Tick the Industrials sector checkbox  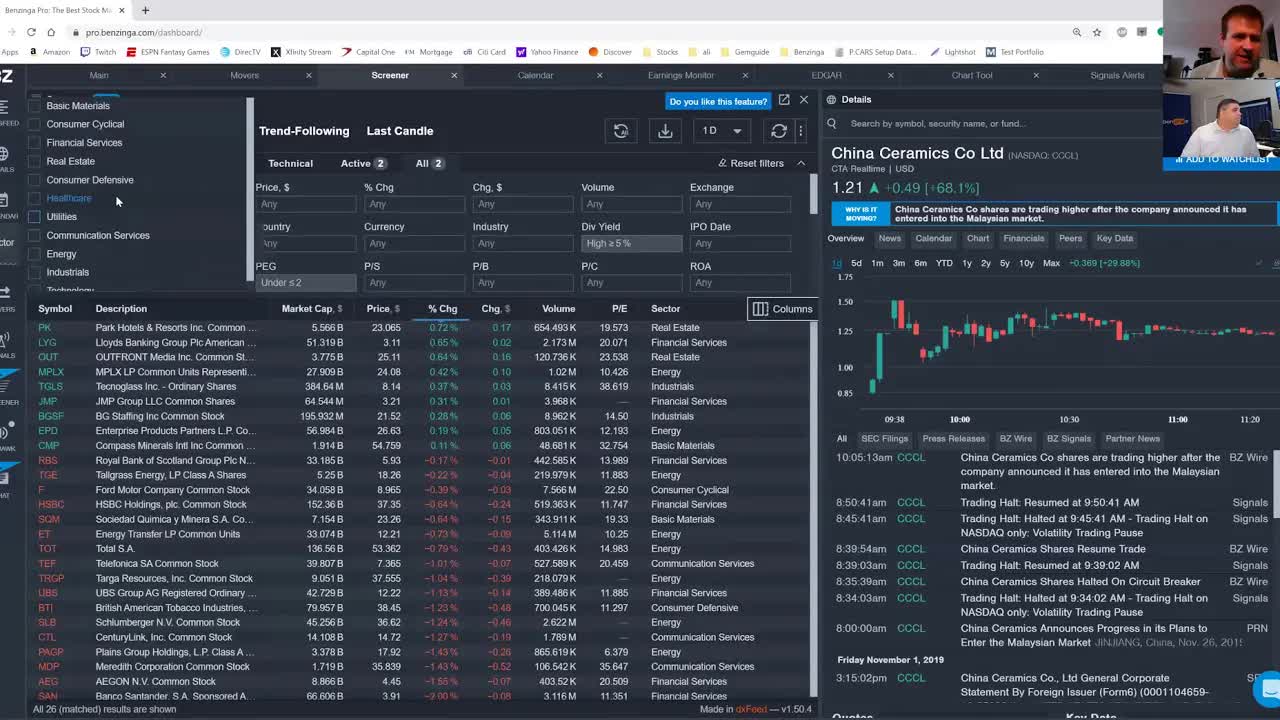pos(35,272)
